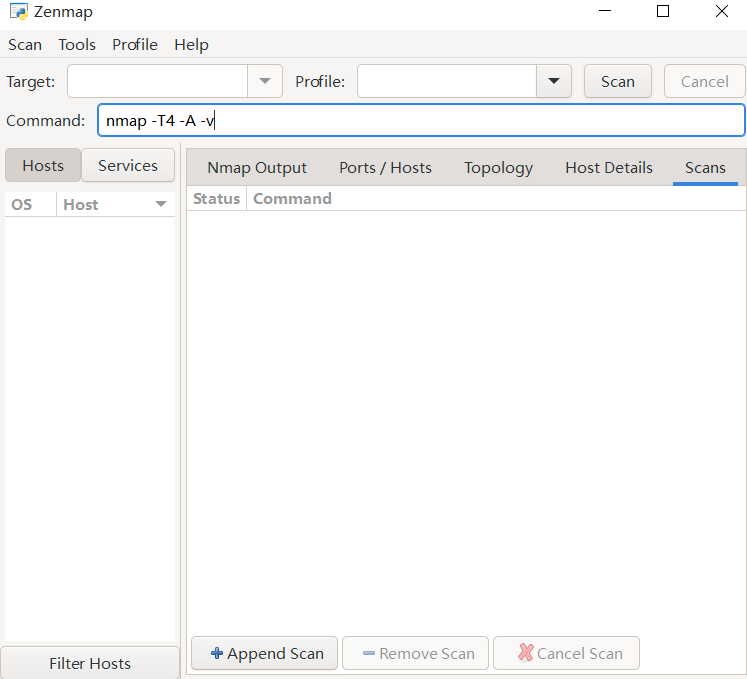
Task: Open the Profile menu
Action: click(x=135, y=45)
